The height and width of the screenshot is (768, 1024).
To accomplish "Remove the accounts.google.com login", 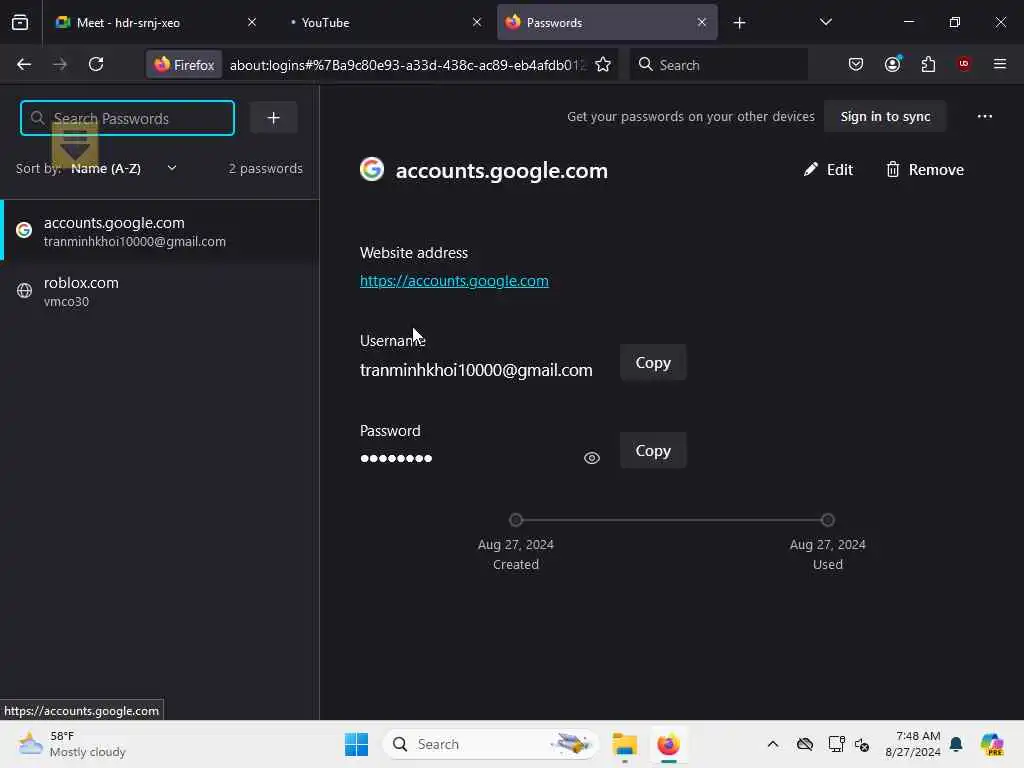I will click(924, 170).
